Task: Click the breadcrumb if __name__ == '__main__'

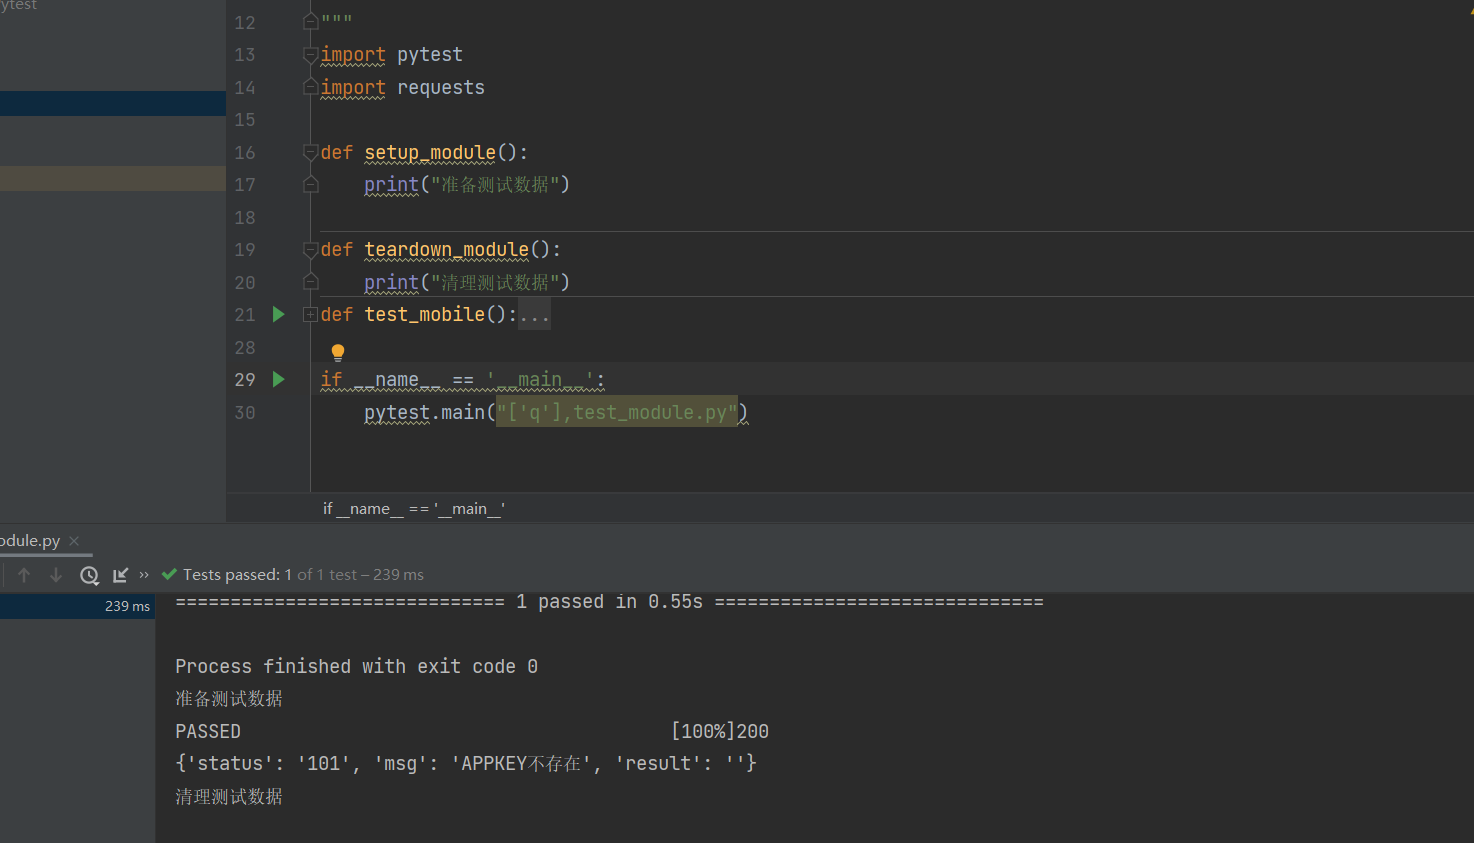Action: [x=413, y=508]
